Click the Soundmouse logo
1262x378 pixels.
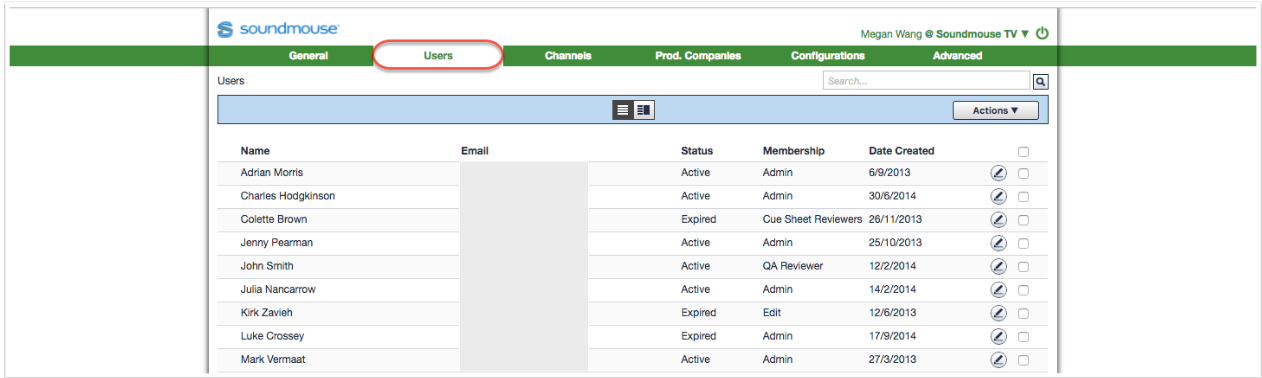pyautogui.click(x=278, y=30)
